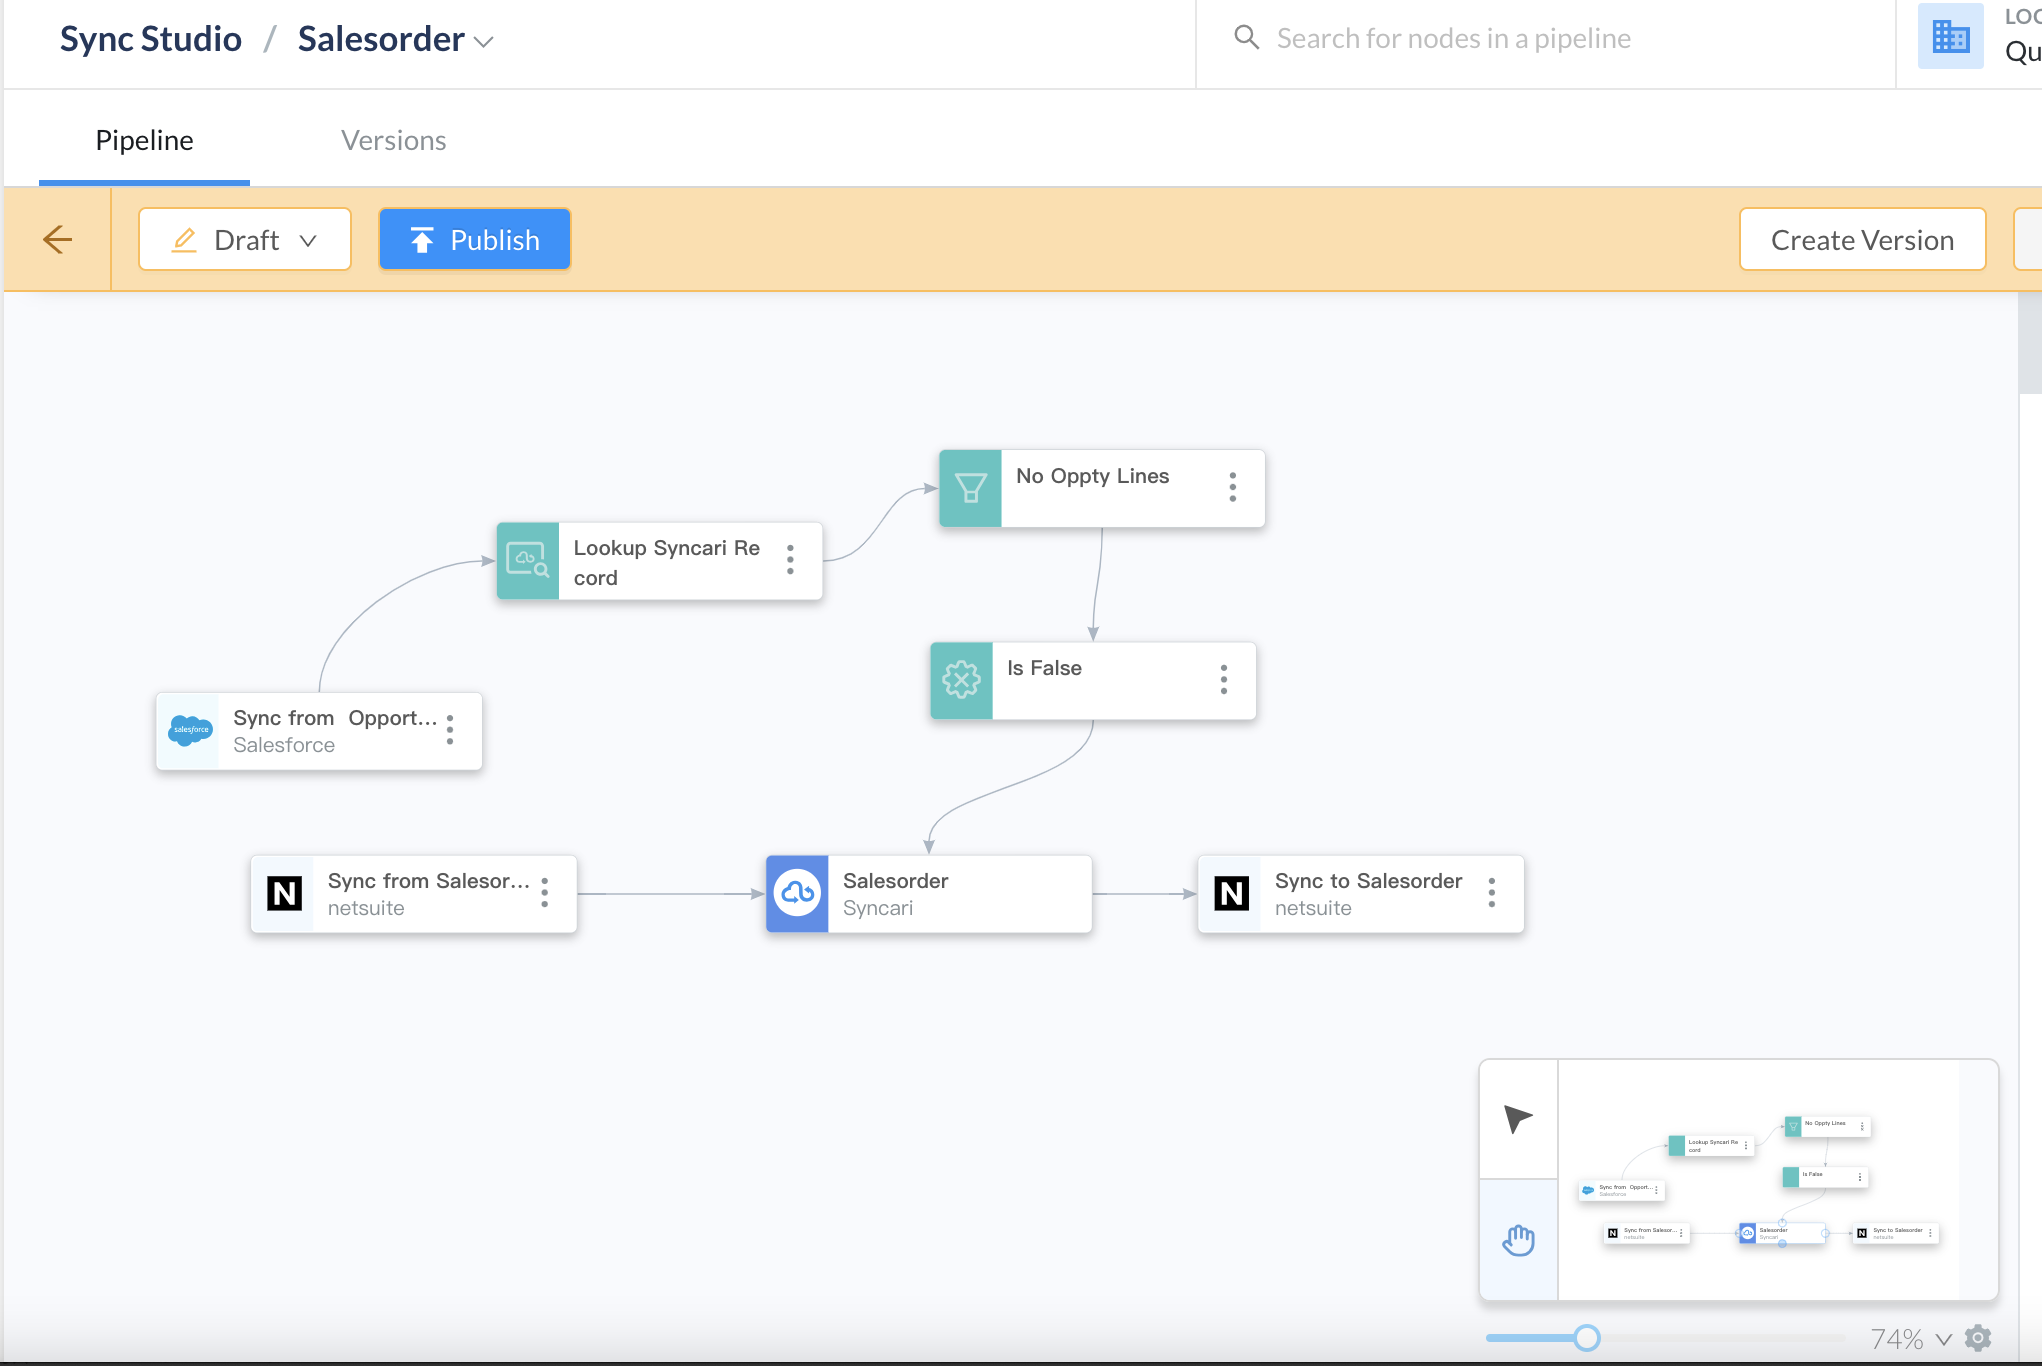Click the zoom slider handle
Image resolution: width=2042 pixels, height=1366 pixels.
1586,1338
